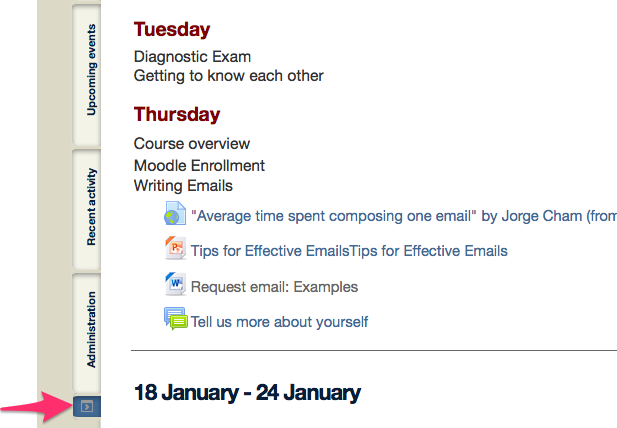Open Tips for Effective Emails presentation link

[x=349, y=251]
